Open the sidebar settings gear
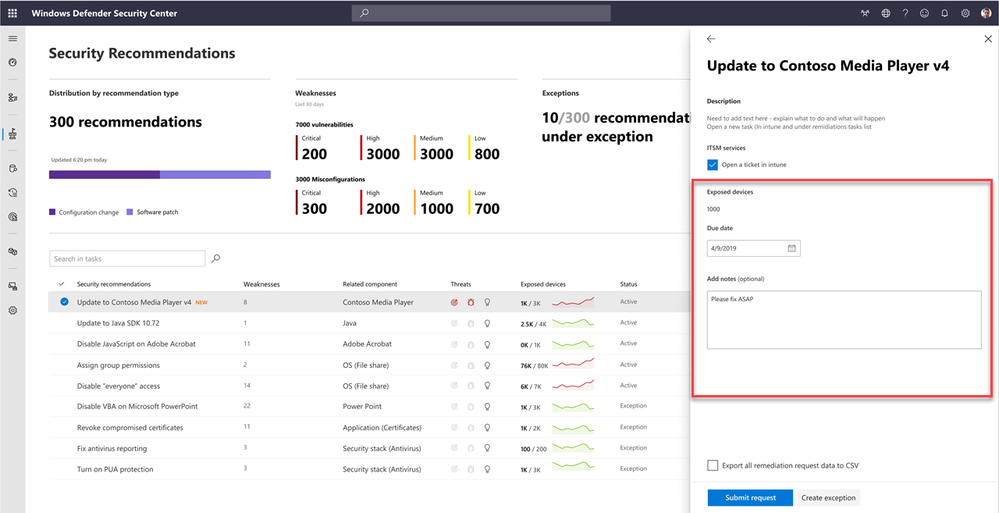Screen dimensions: 999x513 click(x=13, y=310)
